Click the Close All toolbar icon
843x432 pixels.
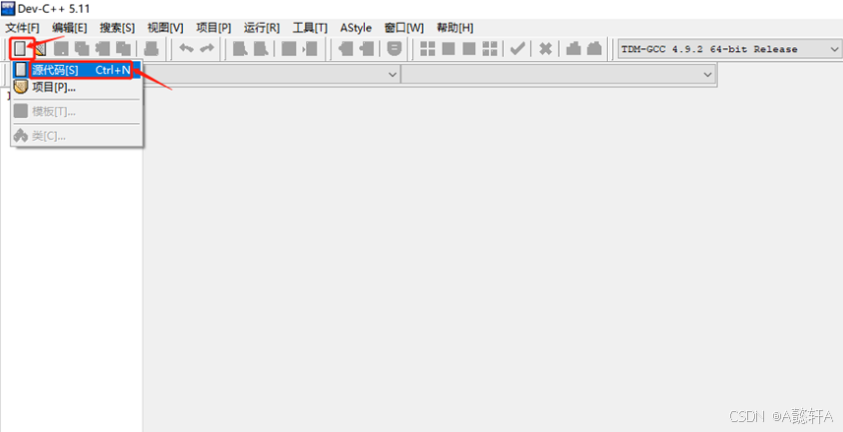point(124,49)
